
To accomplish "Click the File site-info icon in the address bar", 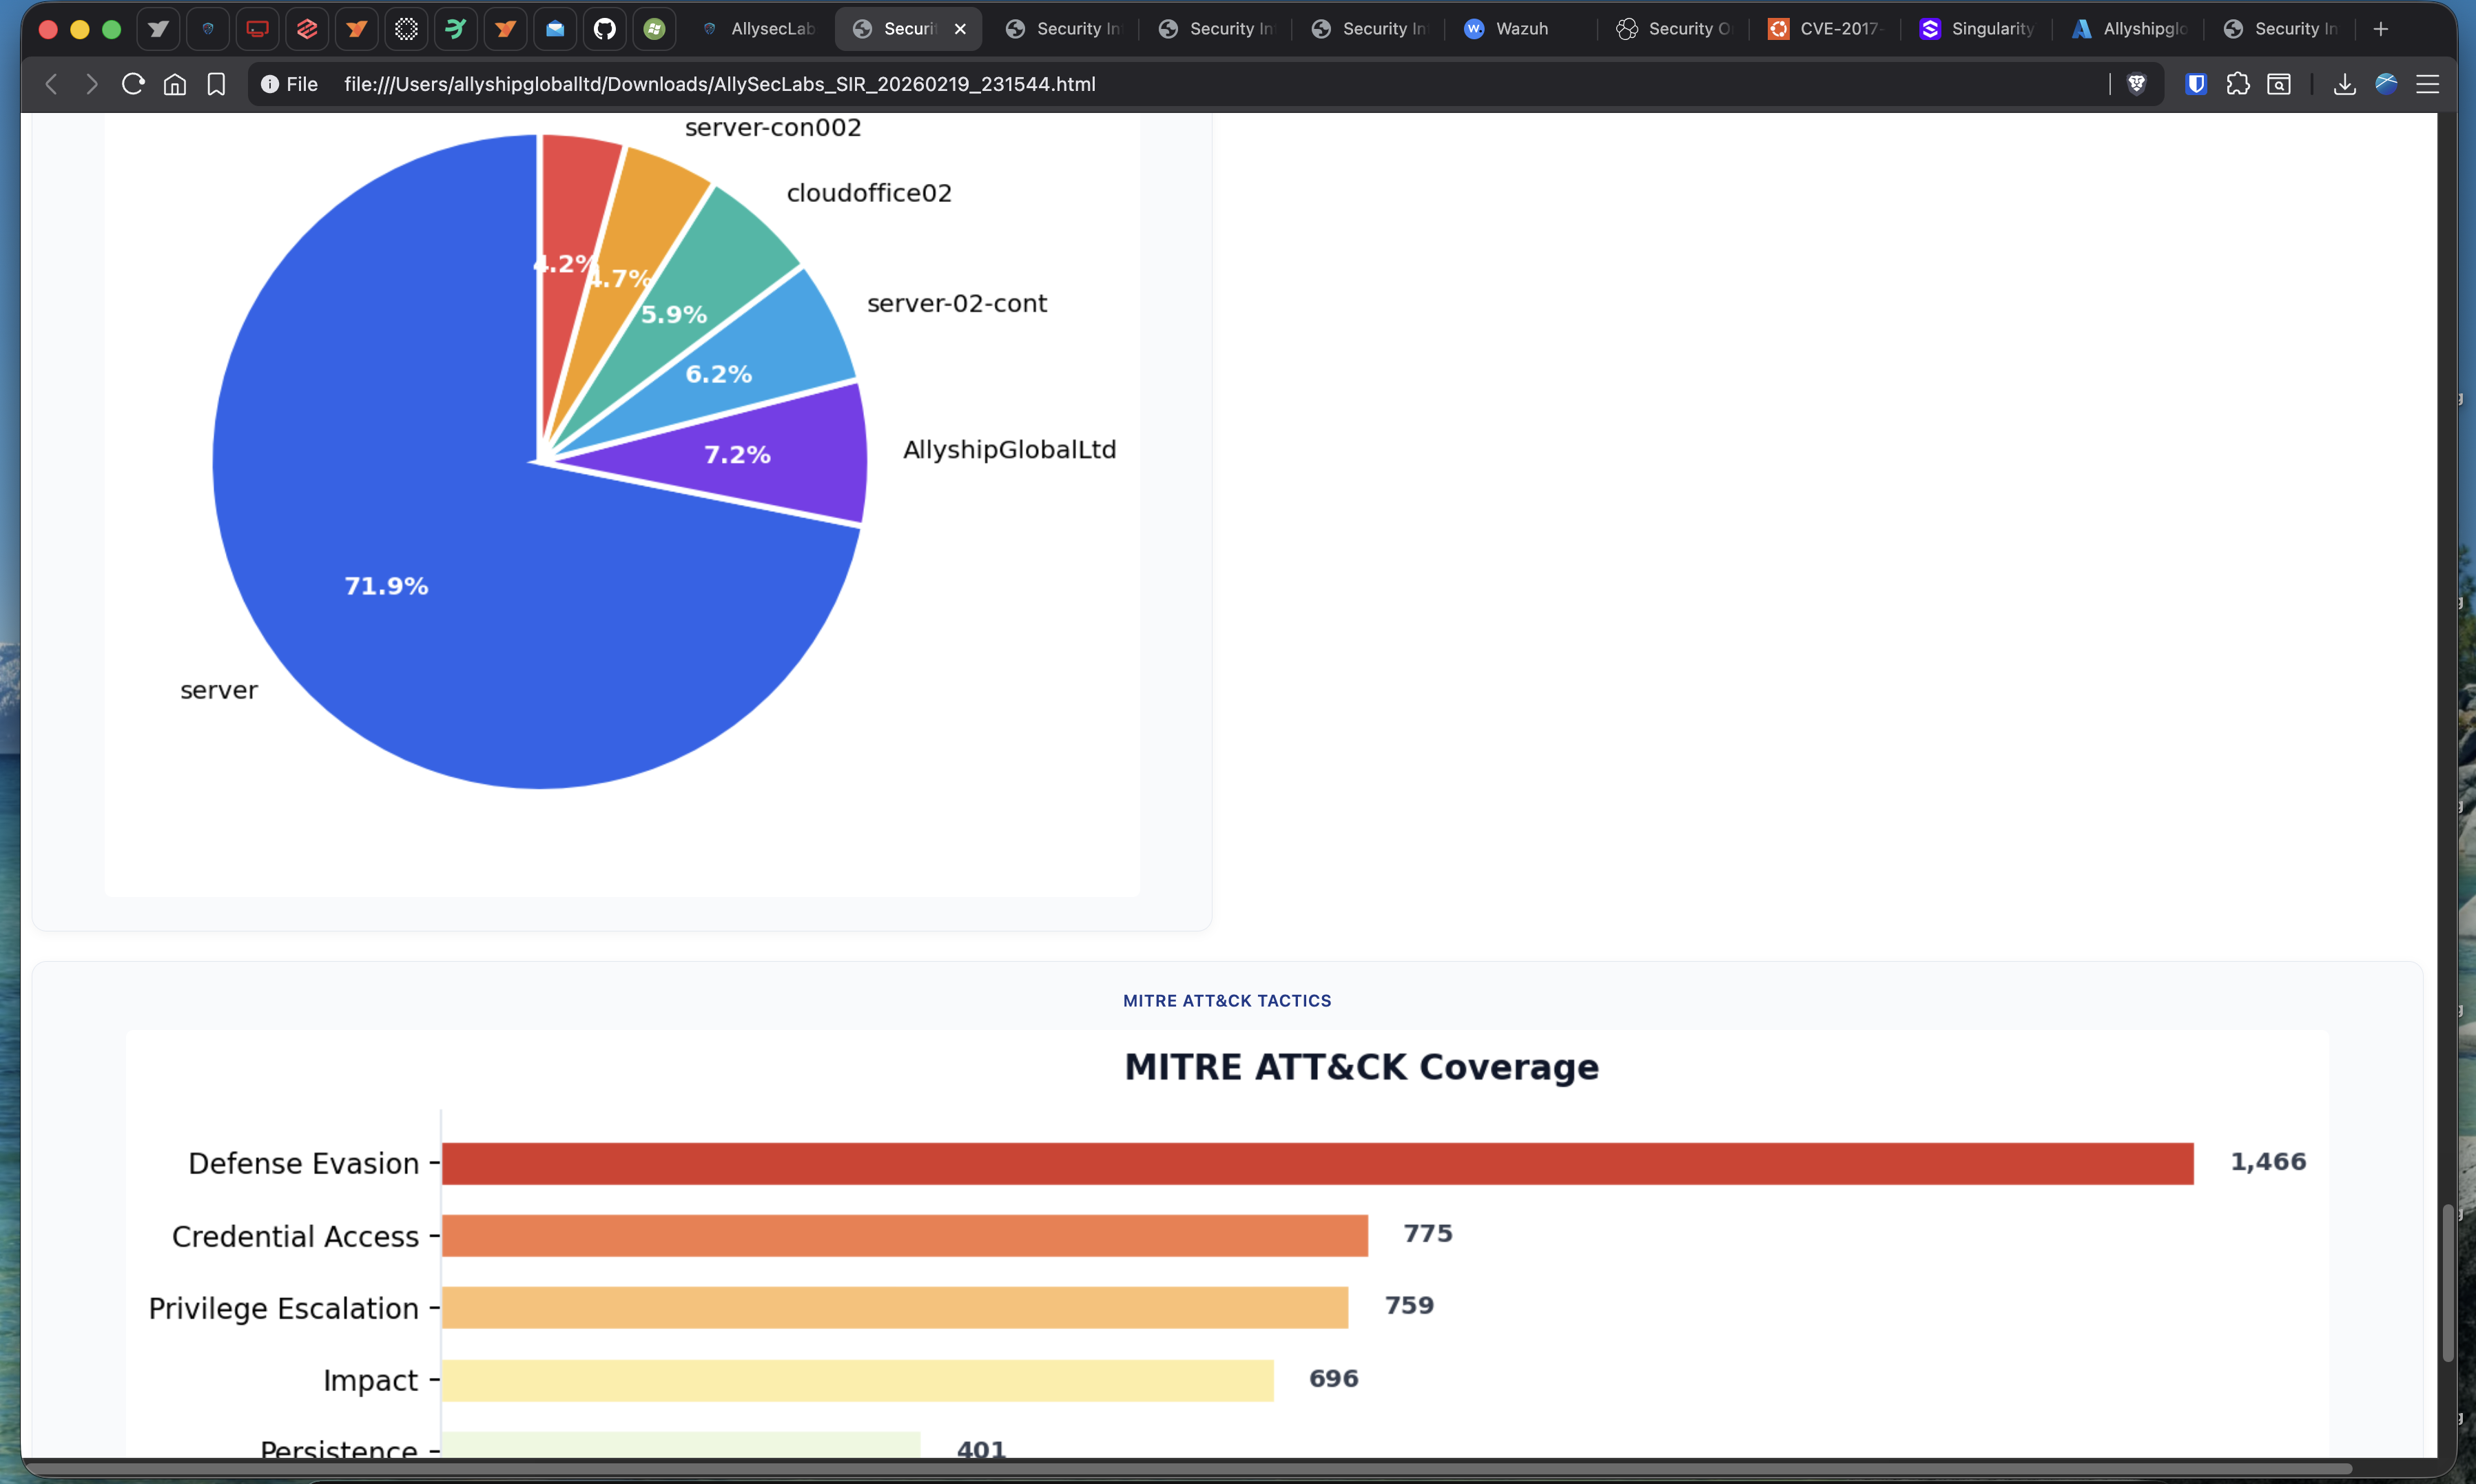I will (270, 84).
